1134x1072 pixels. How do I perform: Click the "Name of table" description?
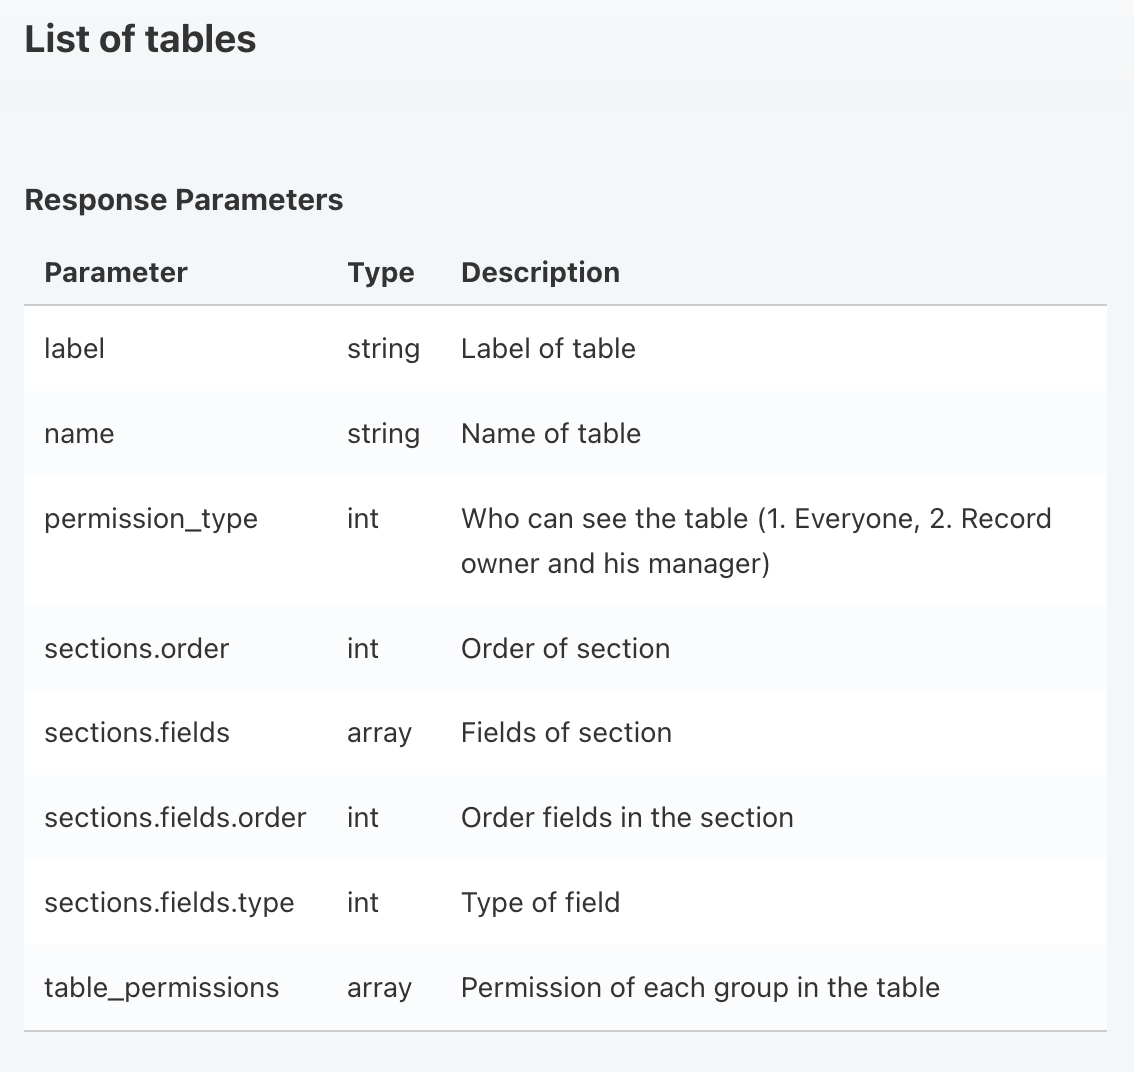pos(551,434)
